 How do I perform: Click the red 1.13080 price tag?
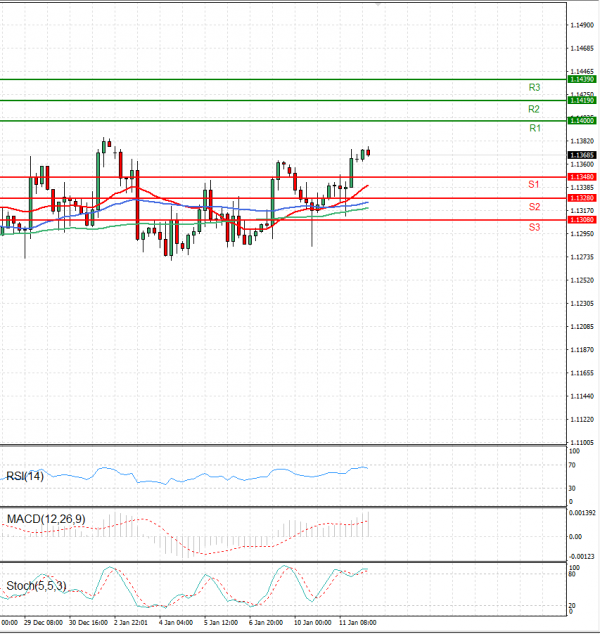(582, 220)
